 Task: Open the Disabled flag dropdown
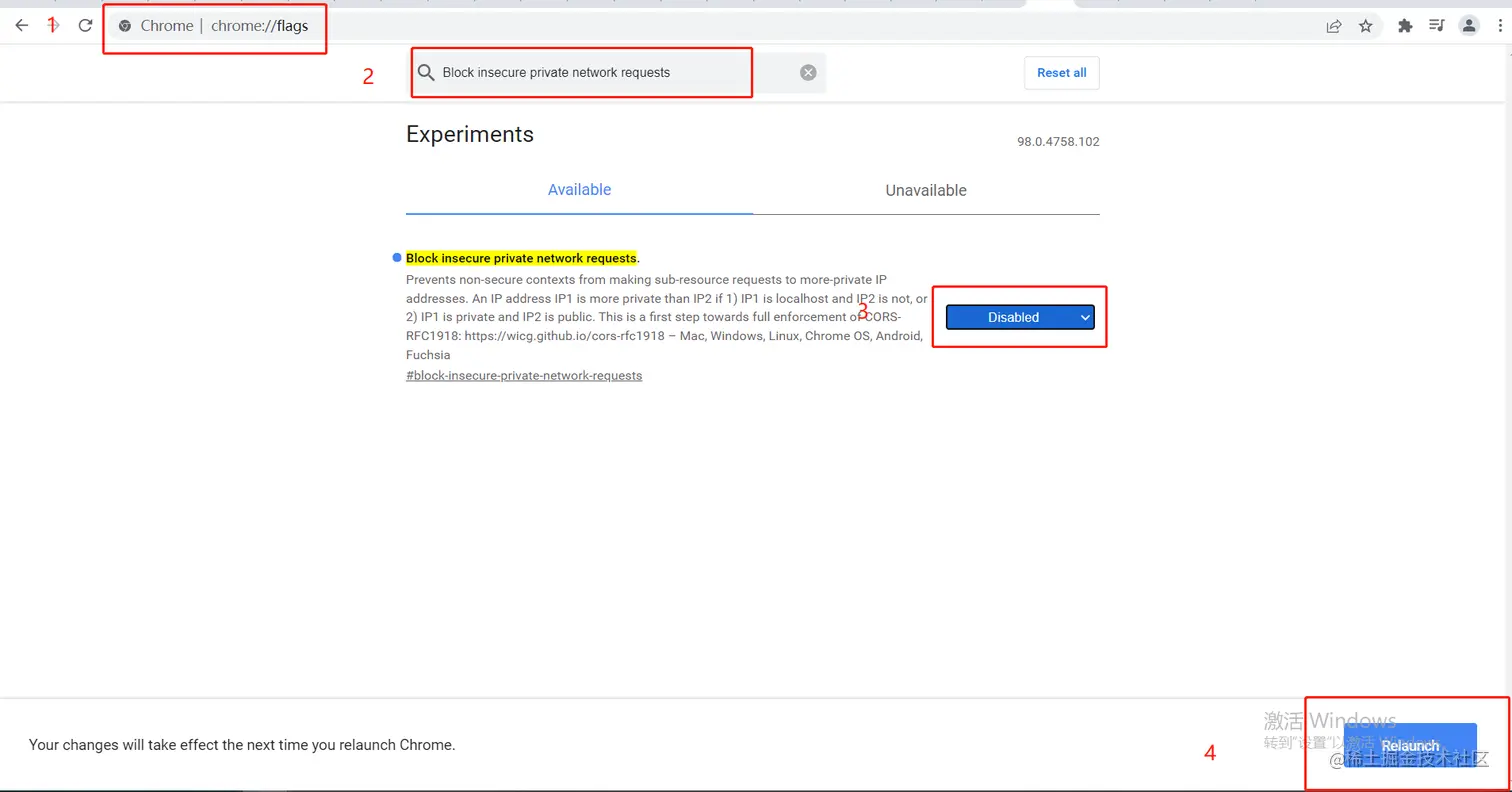point(1020,317)
